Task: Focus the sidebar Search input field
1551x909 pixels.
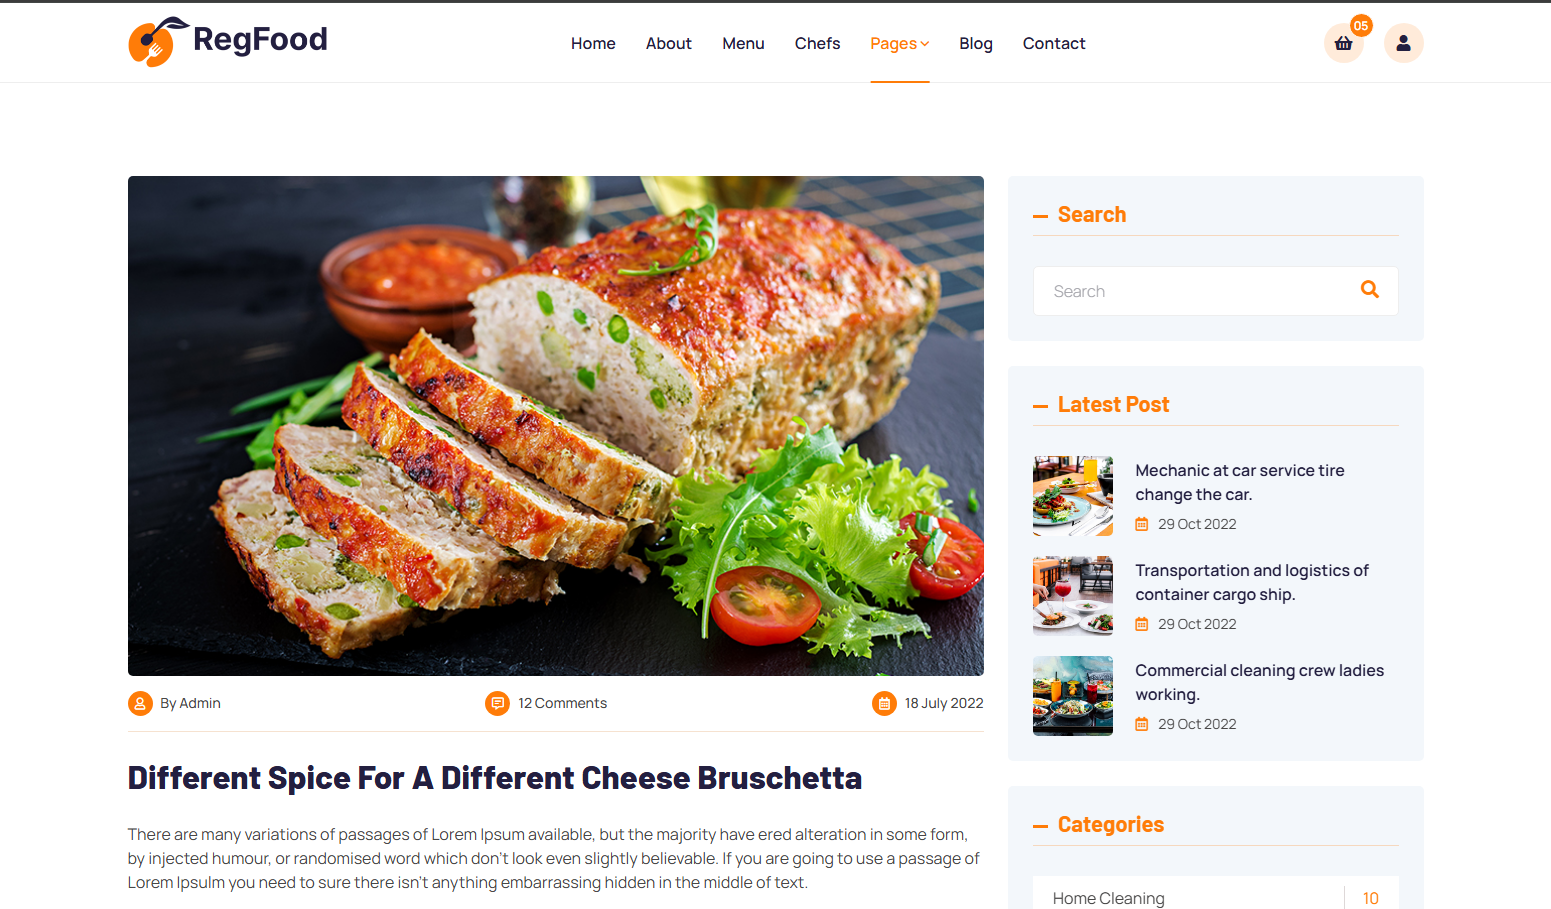Action: click(1195, 291)
